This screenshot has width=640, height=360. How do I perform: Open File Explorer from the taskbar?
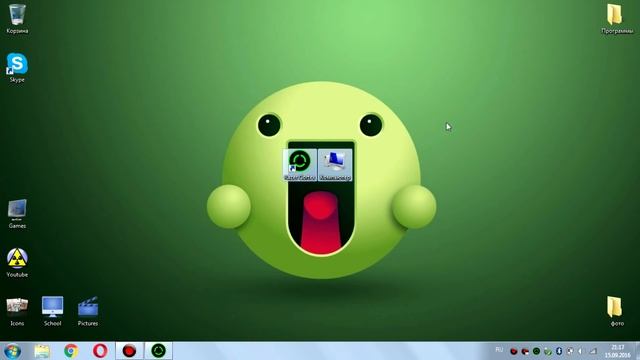coord(42,351)
